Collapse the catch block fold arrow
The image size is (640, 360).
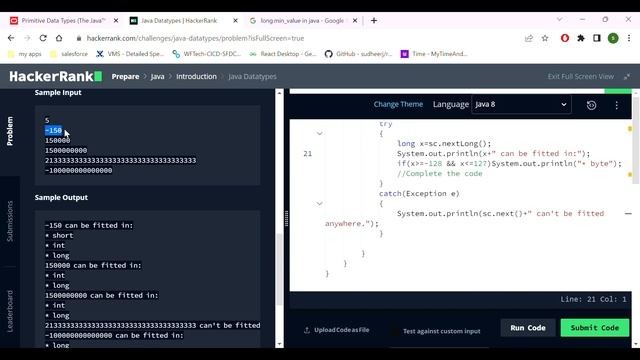[x=320, y=203]
